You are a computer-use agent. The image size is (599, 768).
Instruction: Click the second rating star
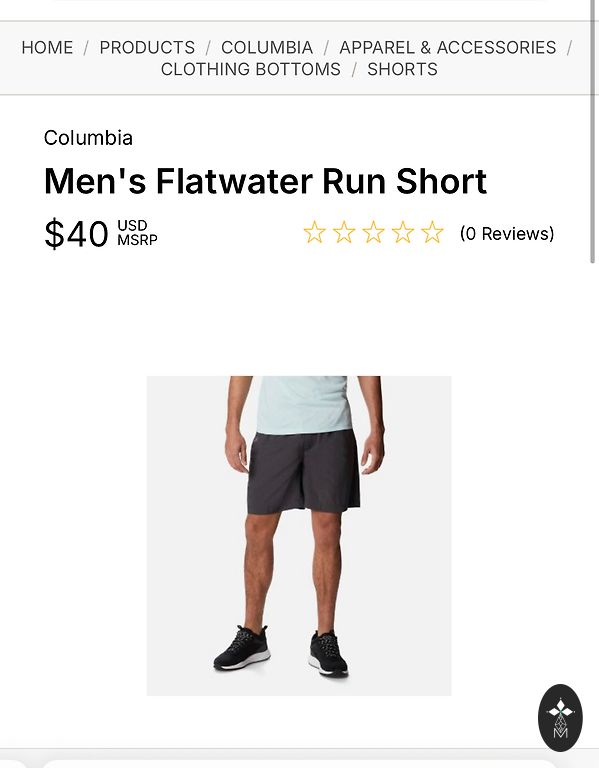click(x=344, y=232)
